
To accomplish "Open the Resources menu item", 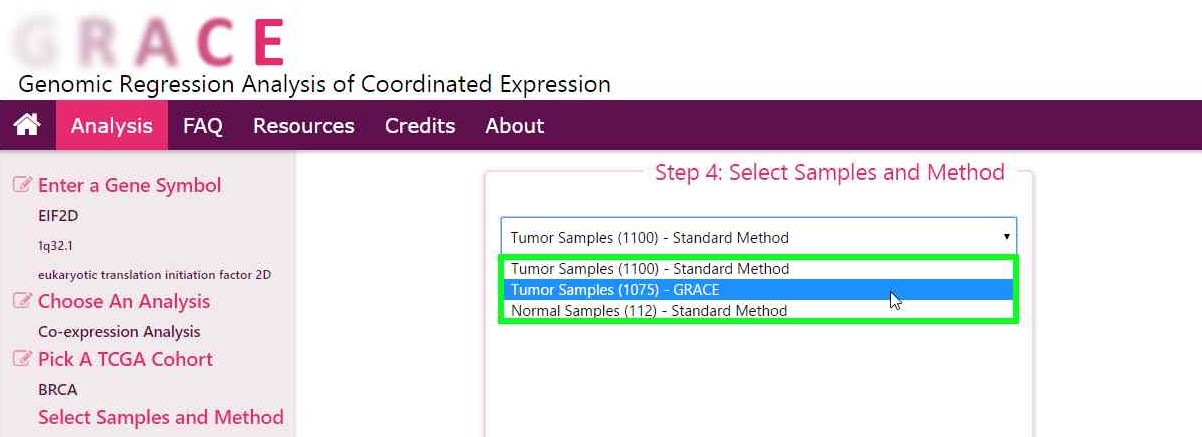I will (x=303, y=125).
